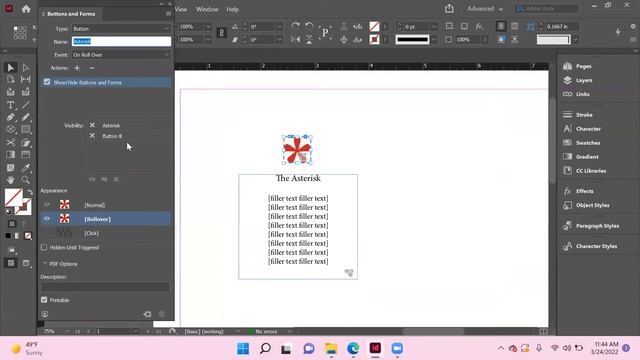The height and width of the screenshot is (360, 640).
Task: Open Microsoft Edge from taskbar
Action: (353, 349)
